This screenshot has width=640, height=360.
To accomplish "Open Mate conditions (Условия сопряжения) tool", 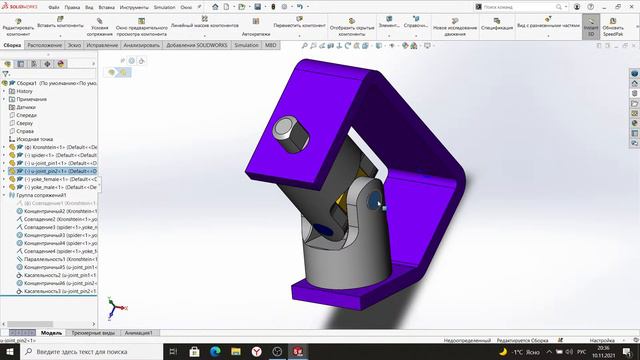I will [100, 27].
